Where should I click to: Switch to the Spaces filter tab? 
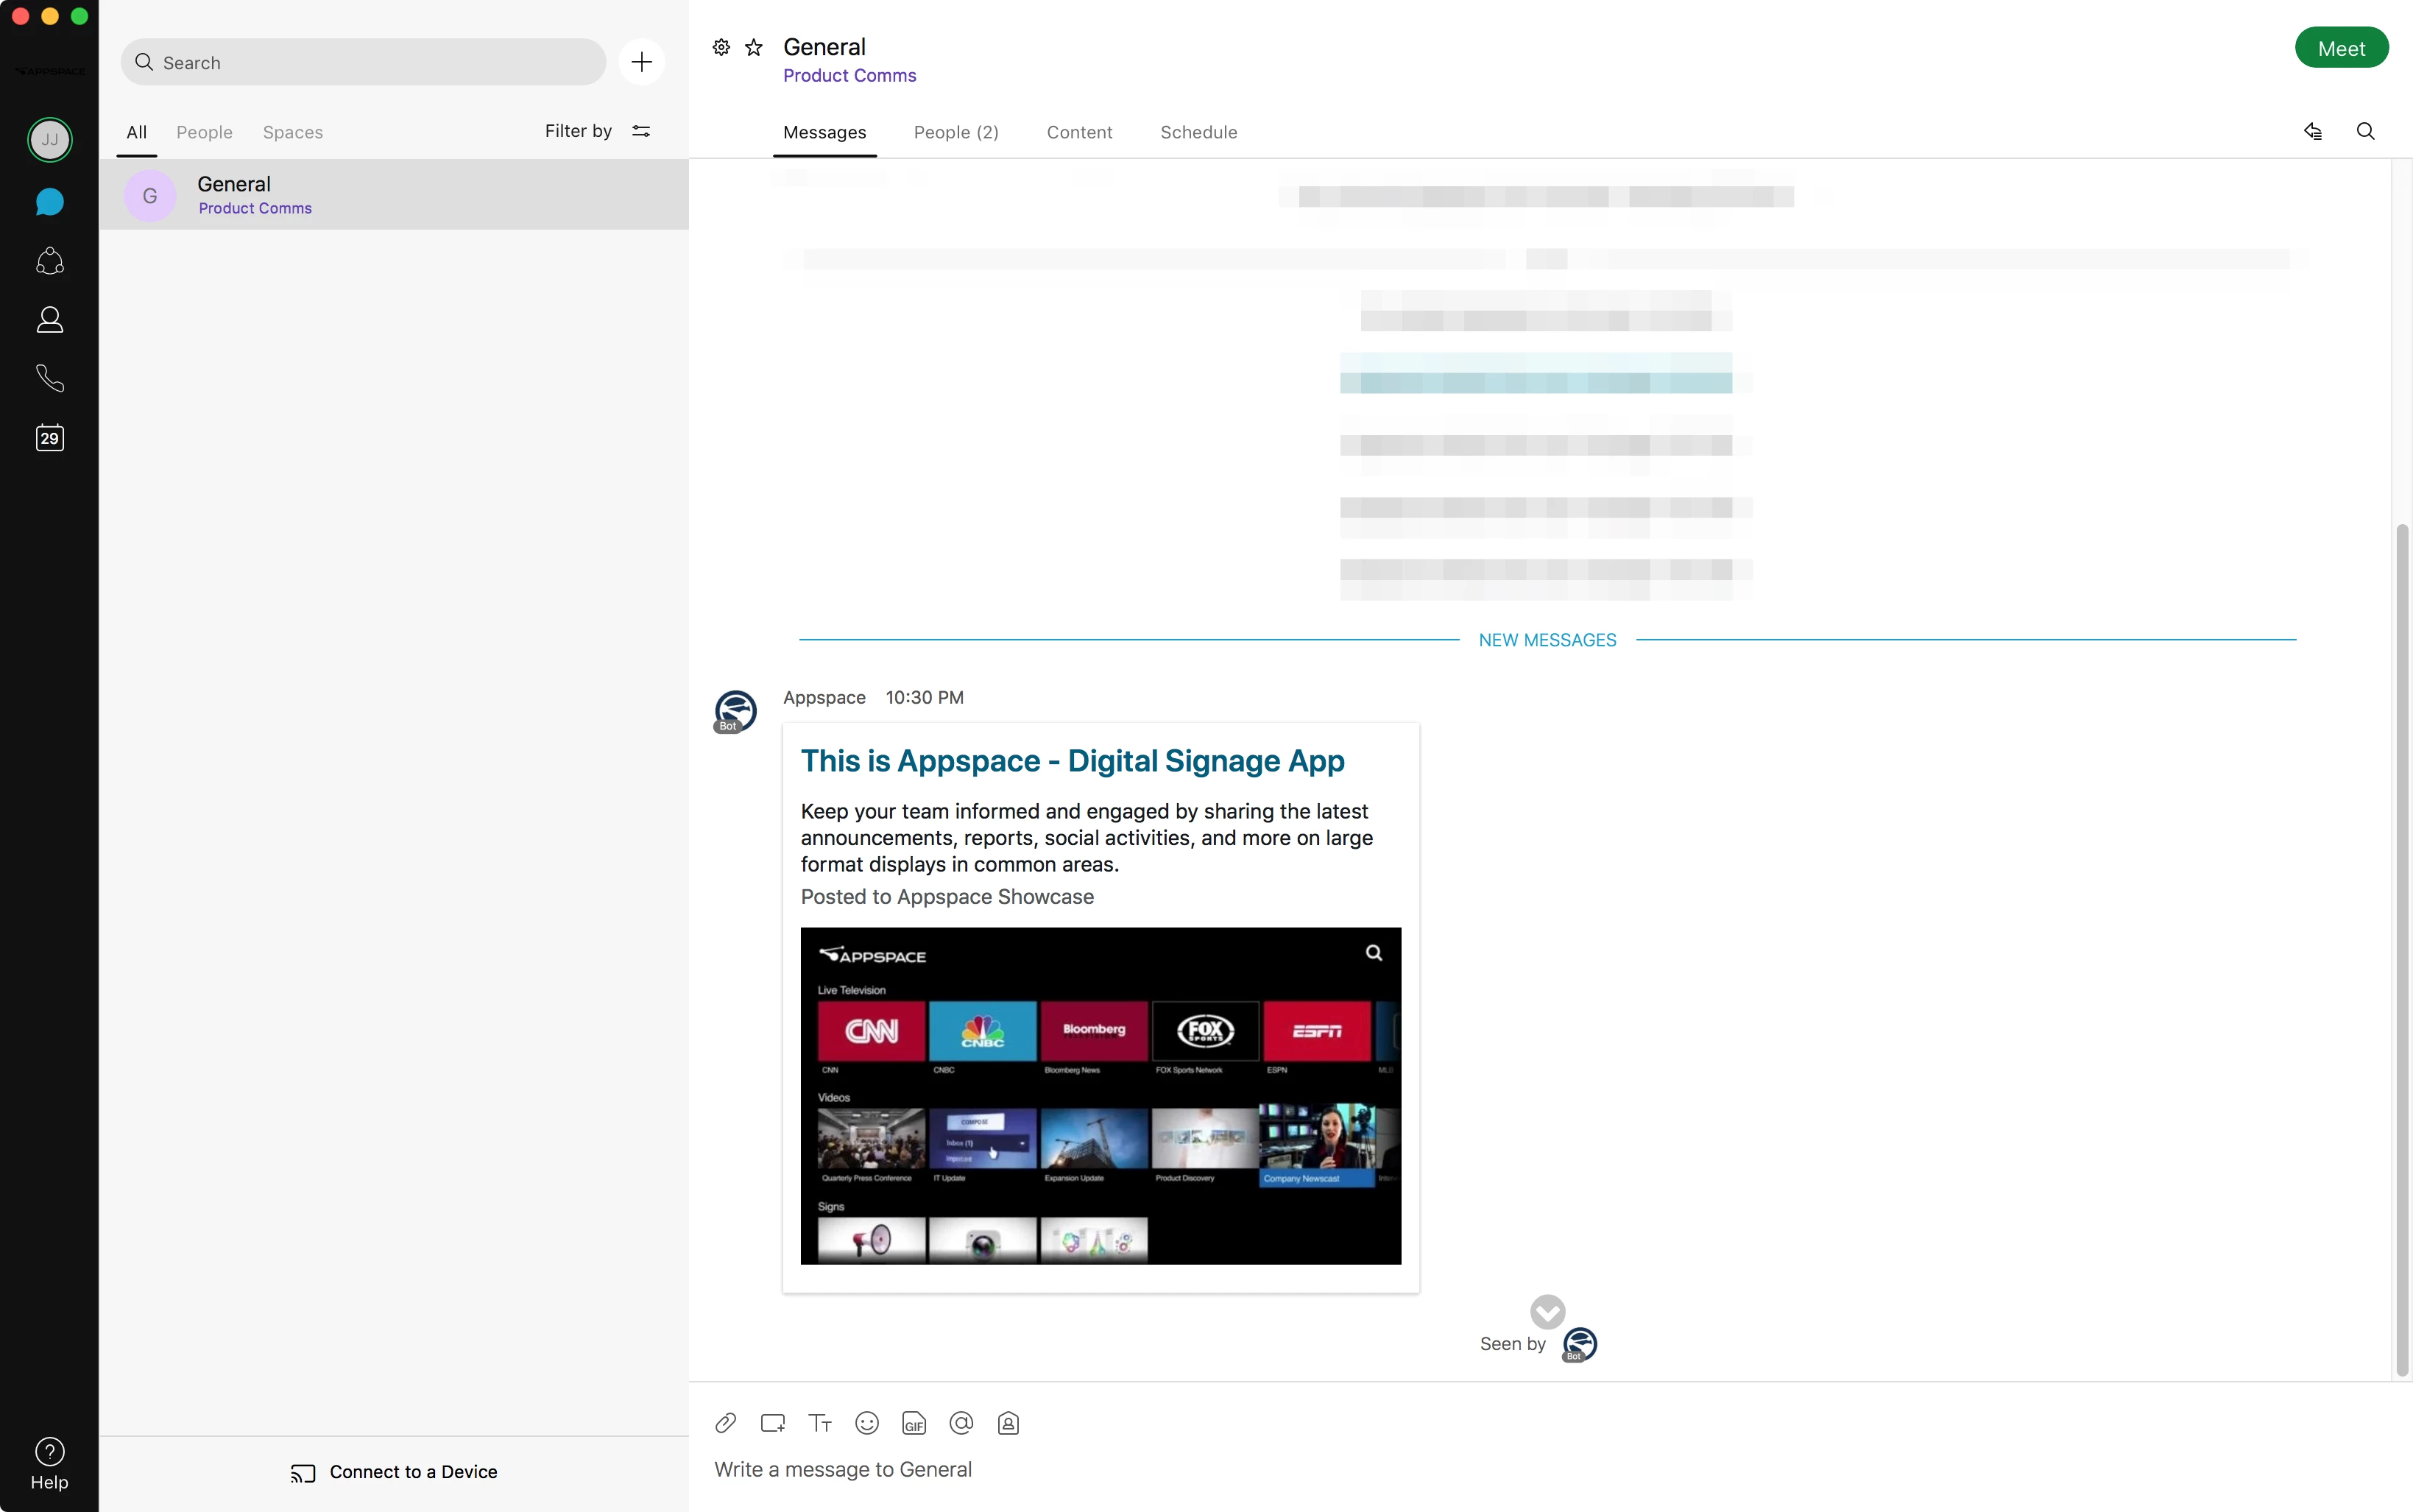(292, 132)
